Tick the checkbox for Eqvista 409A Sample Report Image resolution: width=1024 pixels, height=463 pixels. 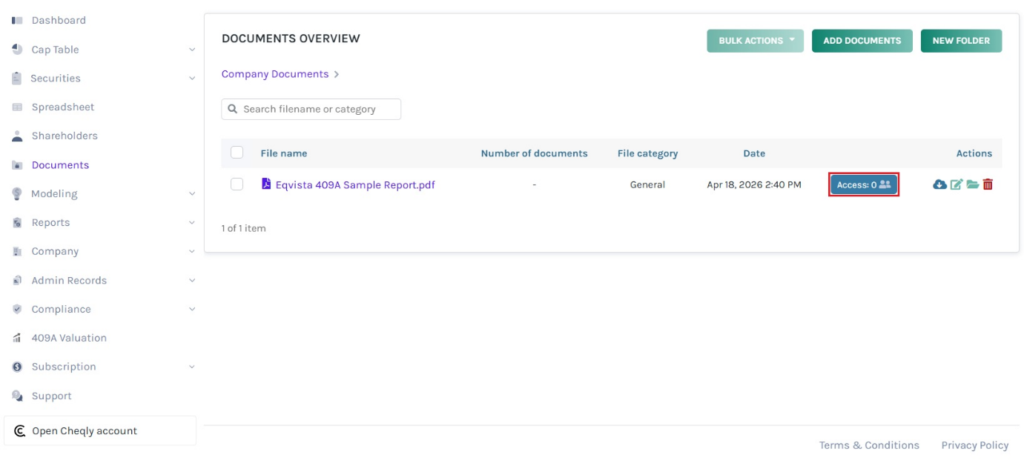237,184
